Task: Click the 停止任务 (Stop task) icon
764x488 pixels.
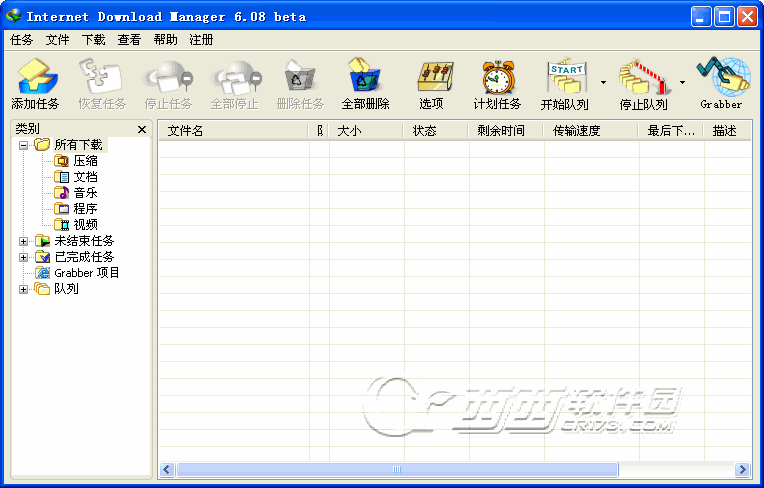Action: point(168,76)
